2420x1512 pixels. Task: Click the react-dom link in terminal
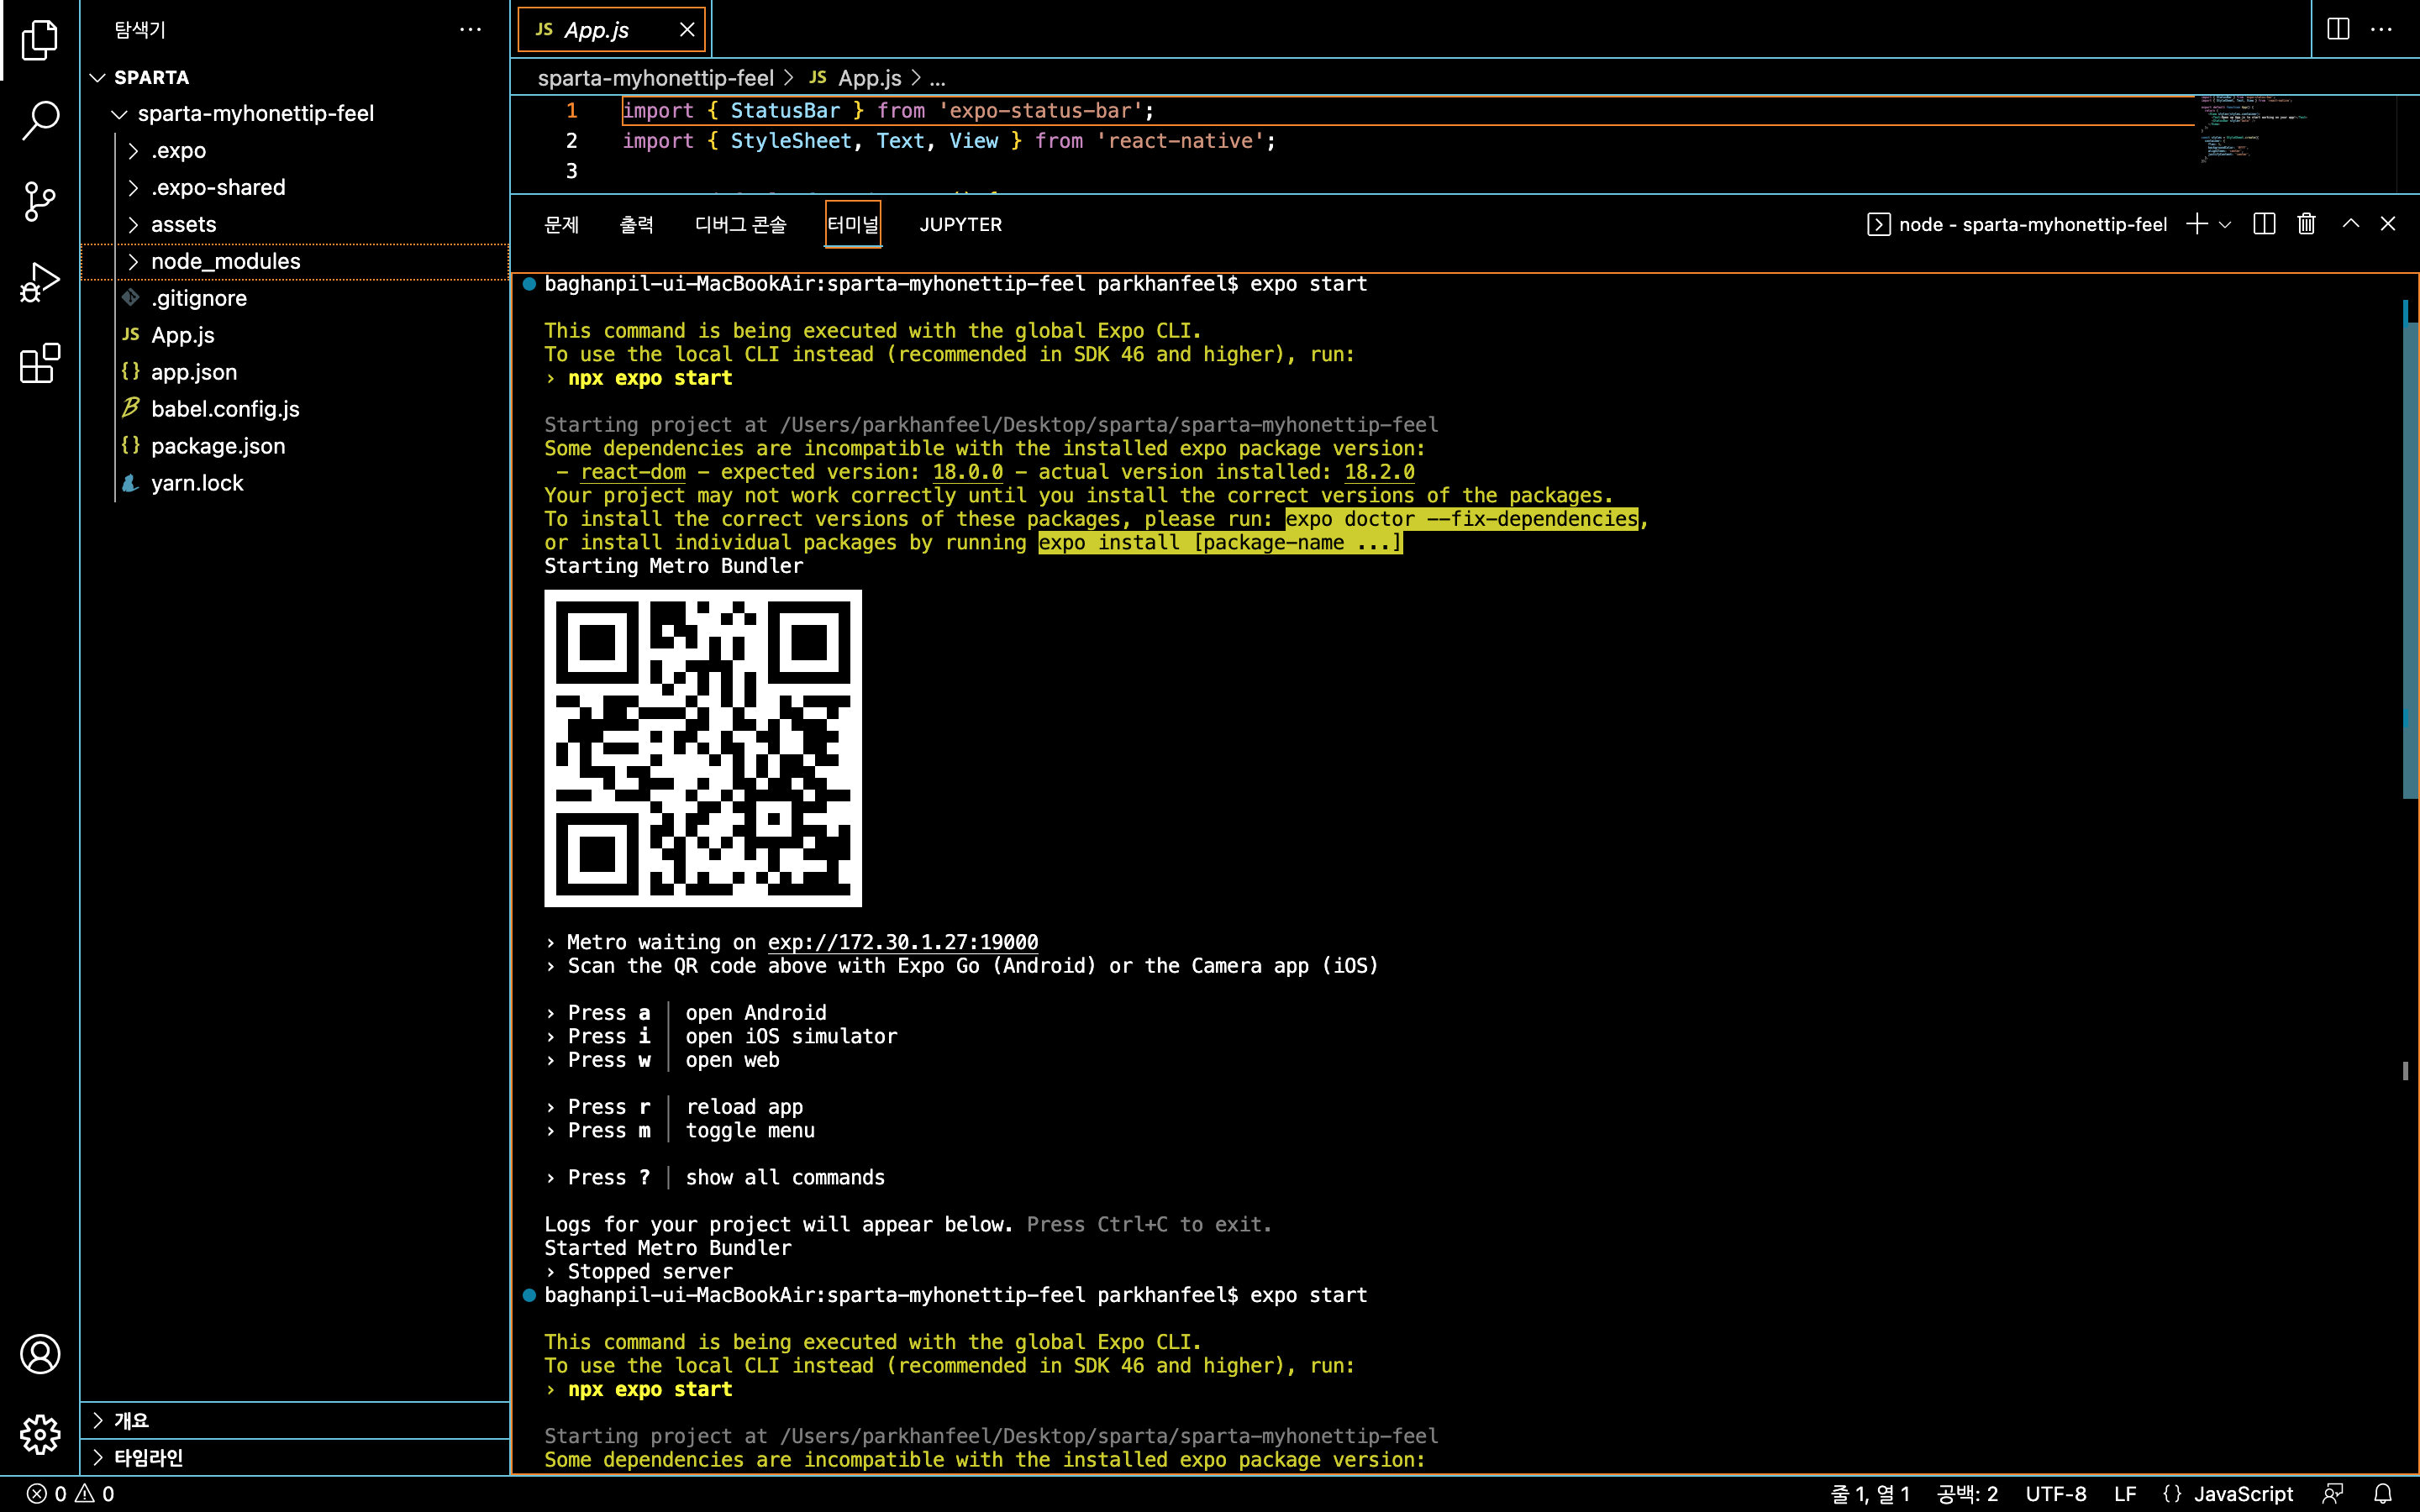633,472
